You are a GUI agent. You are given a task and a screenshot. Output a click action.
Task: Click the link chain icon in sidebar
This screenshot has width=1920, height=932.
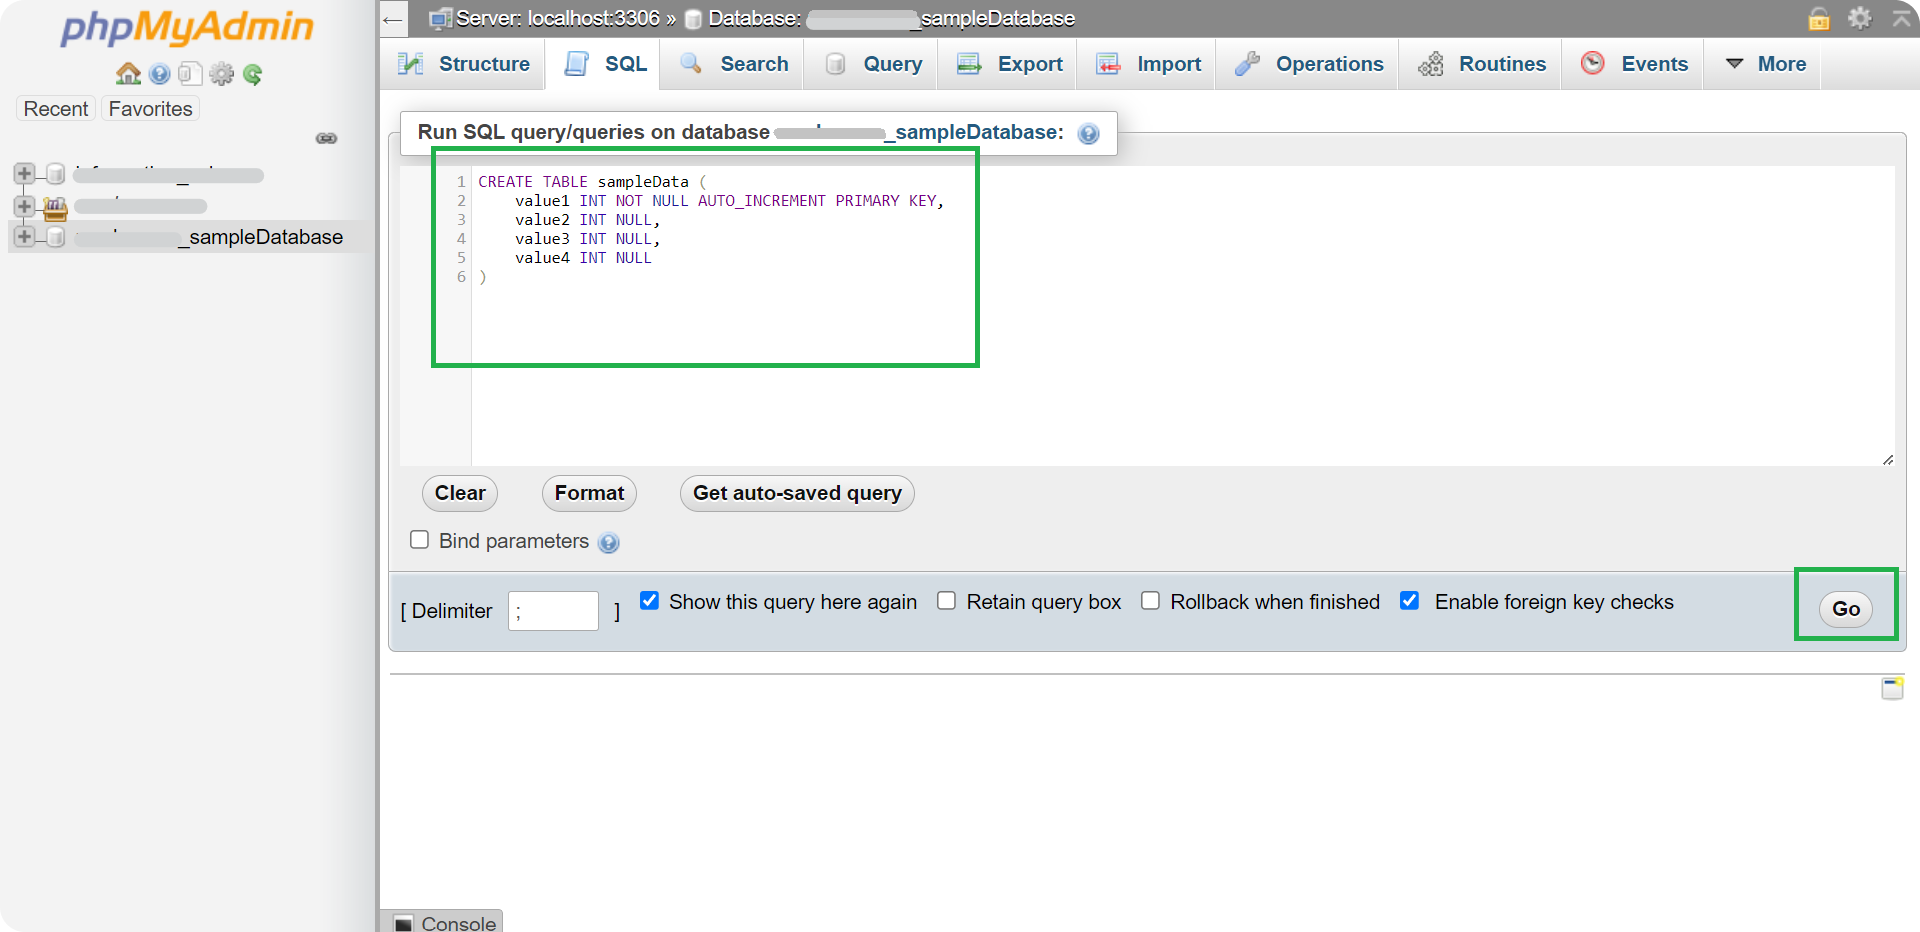326,138
